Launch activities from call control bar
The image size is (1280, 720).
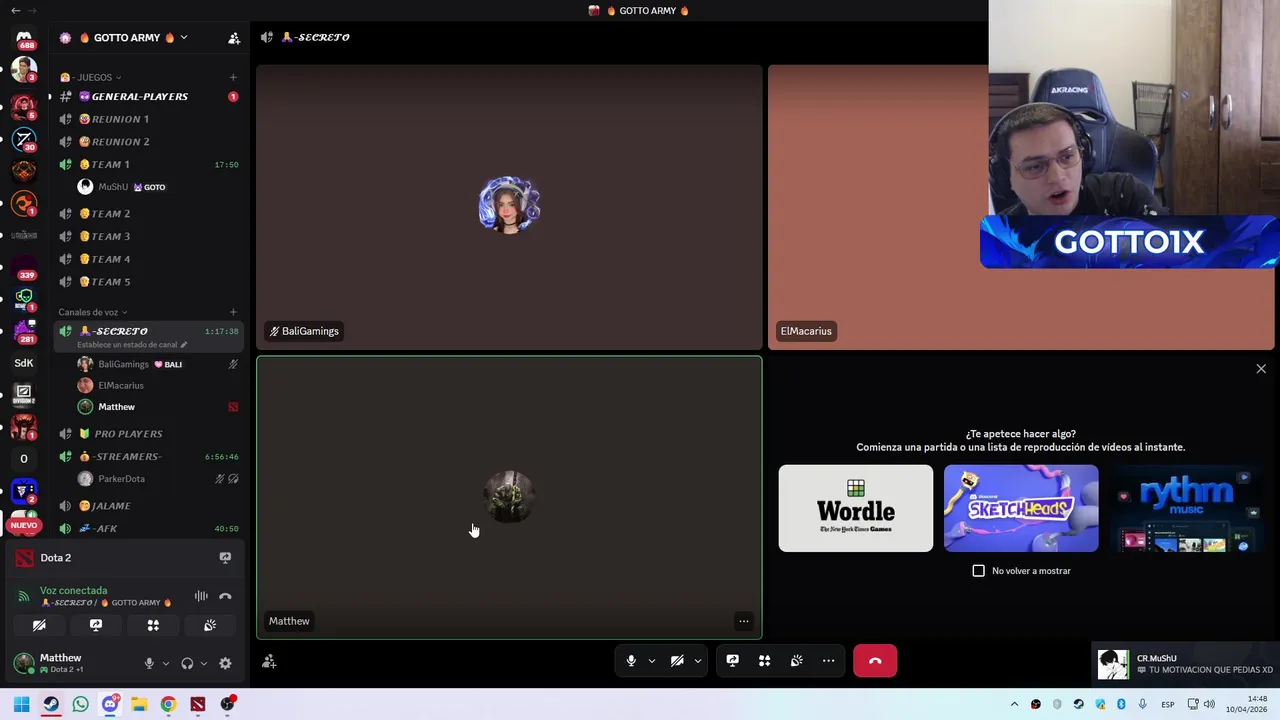[x=764, y=661]
